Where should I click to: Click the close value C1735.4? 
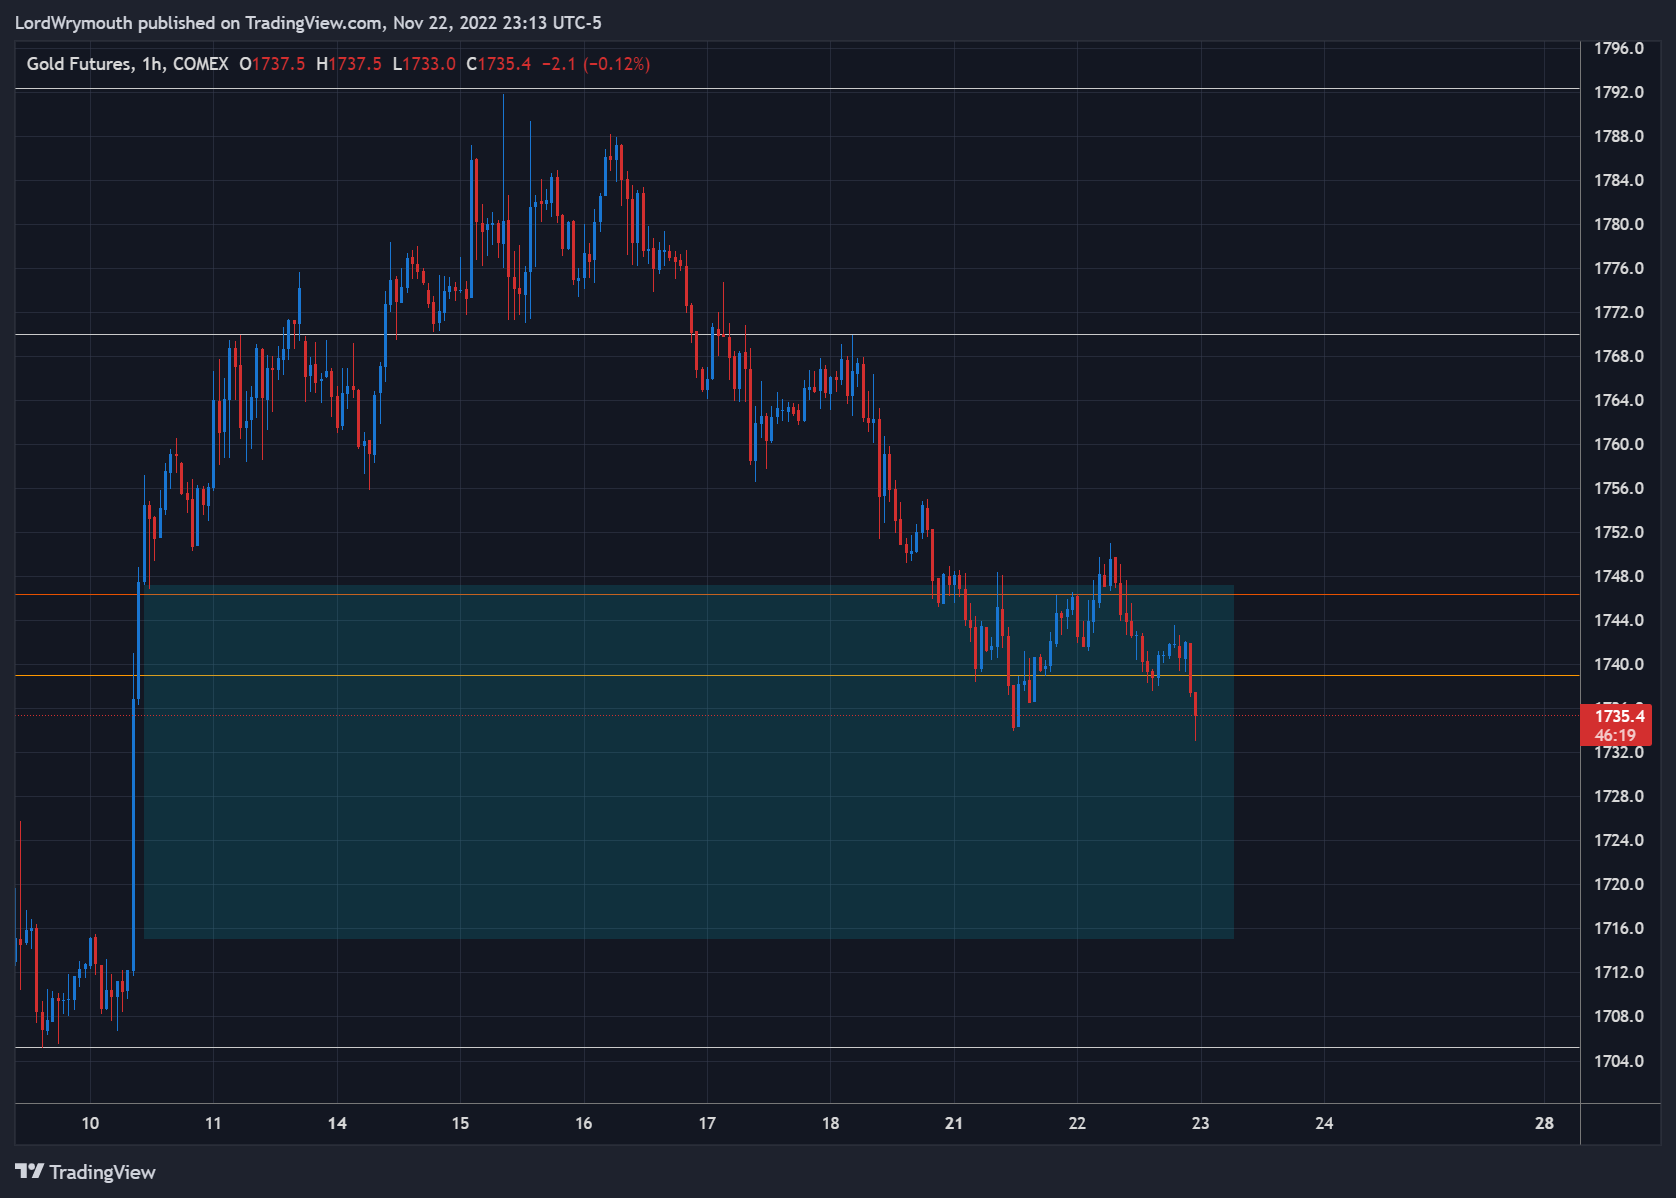pyautogui.click(x=499, y=64)
